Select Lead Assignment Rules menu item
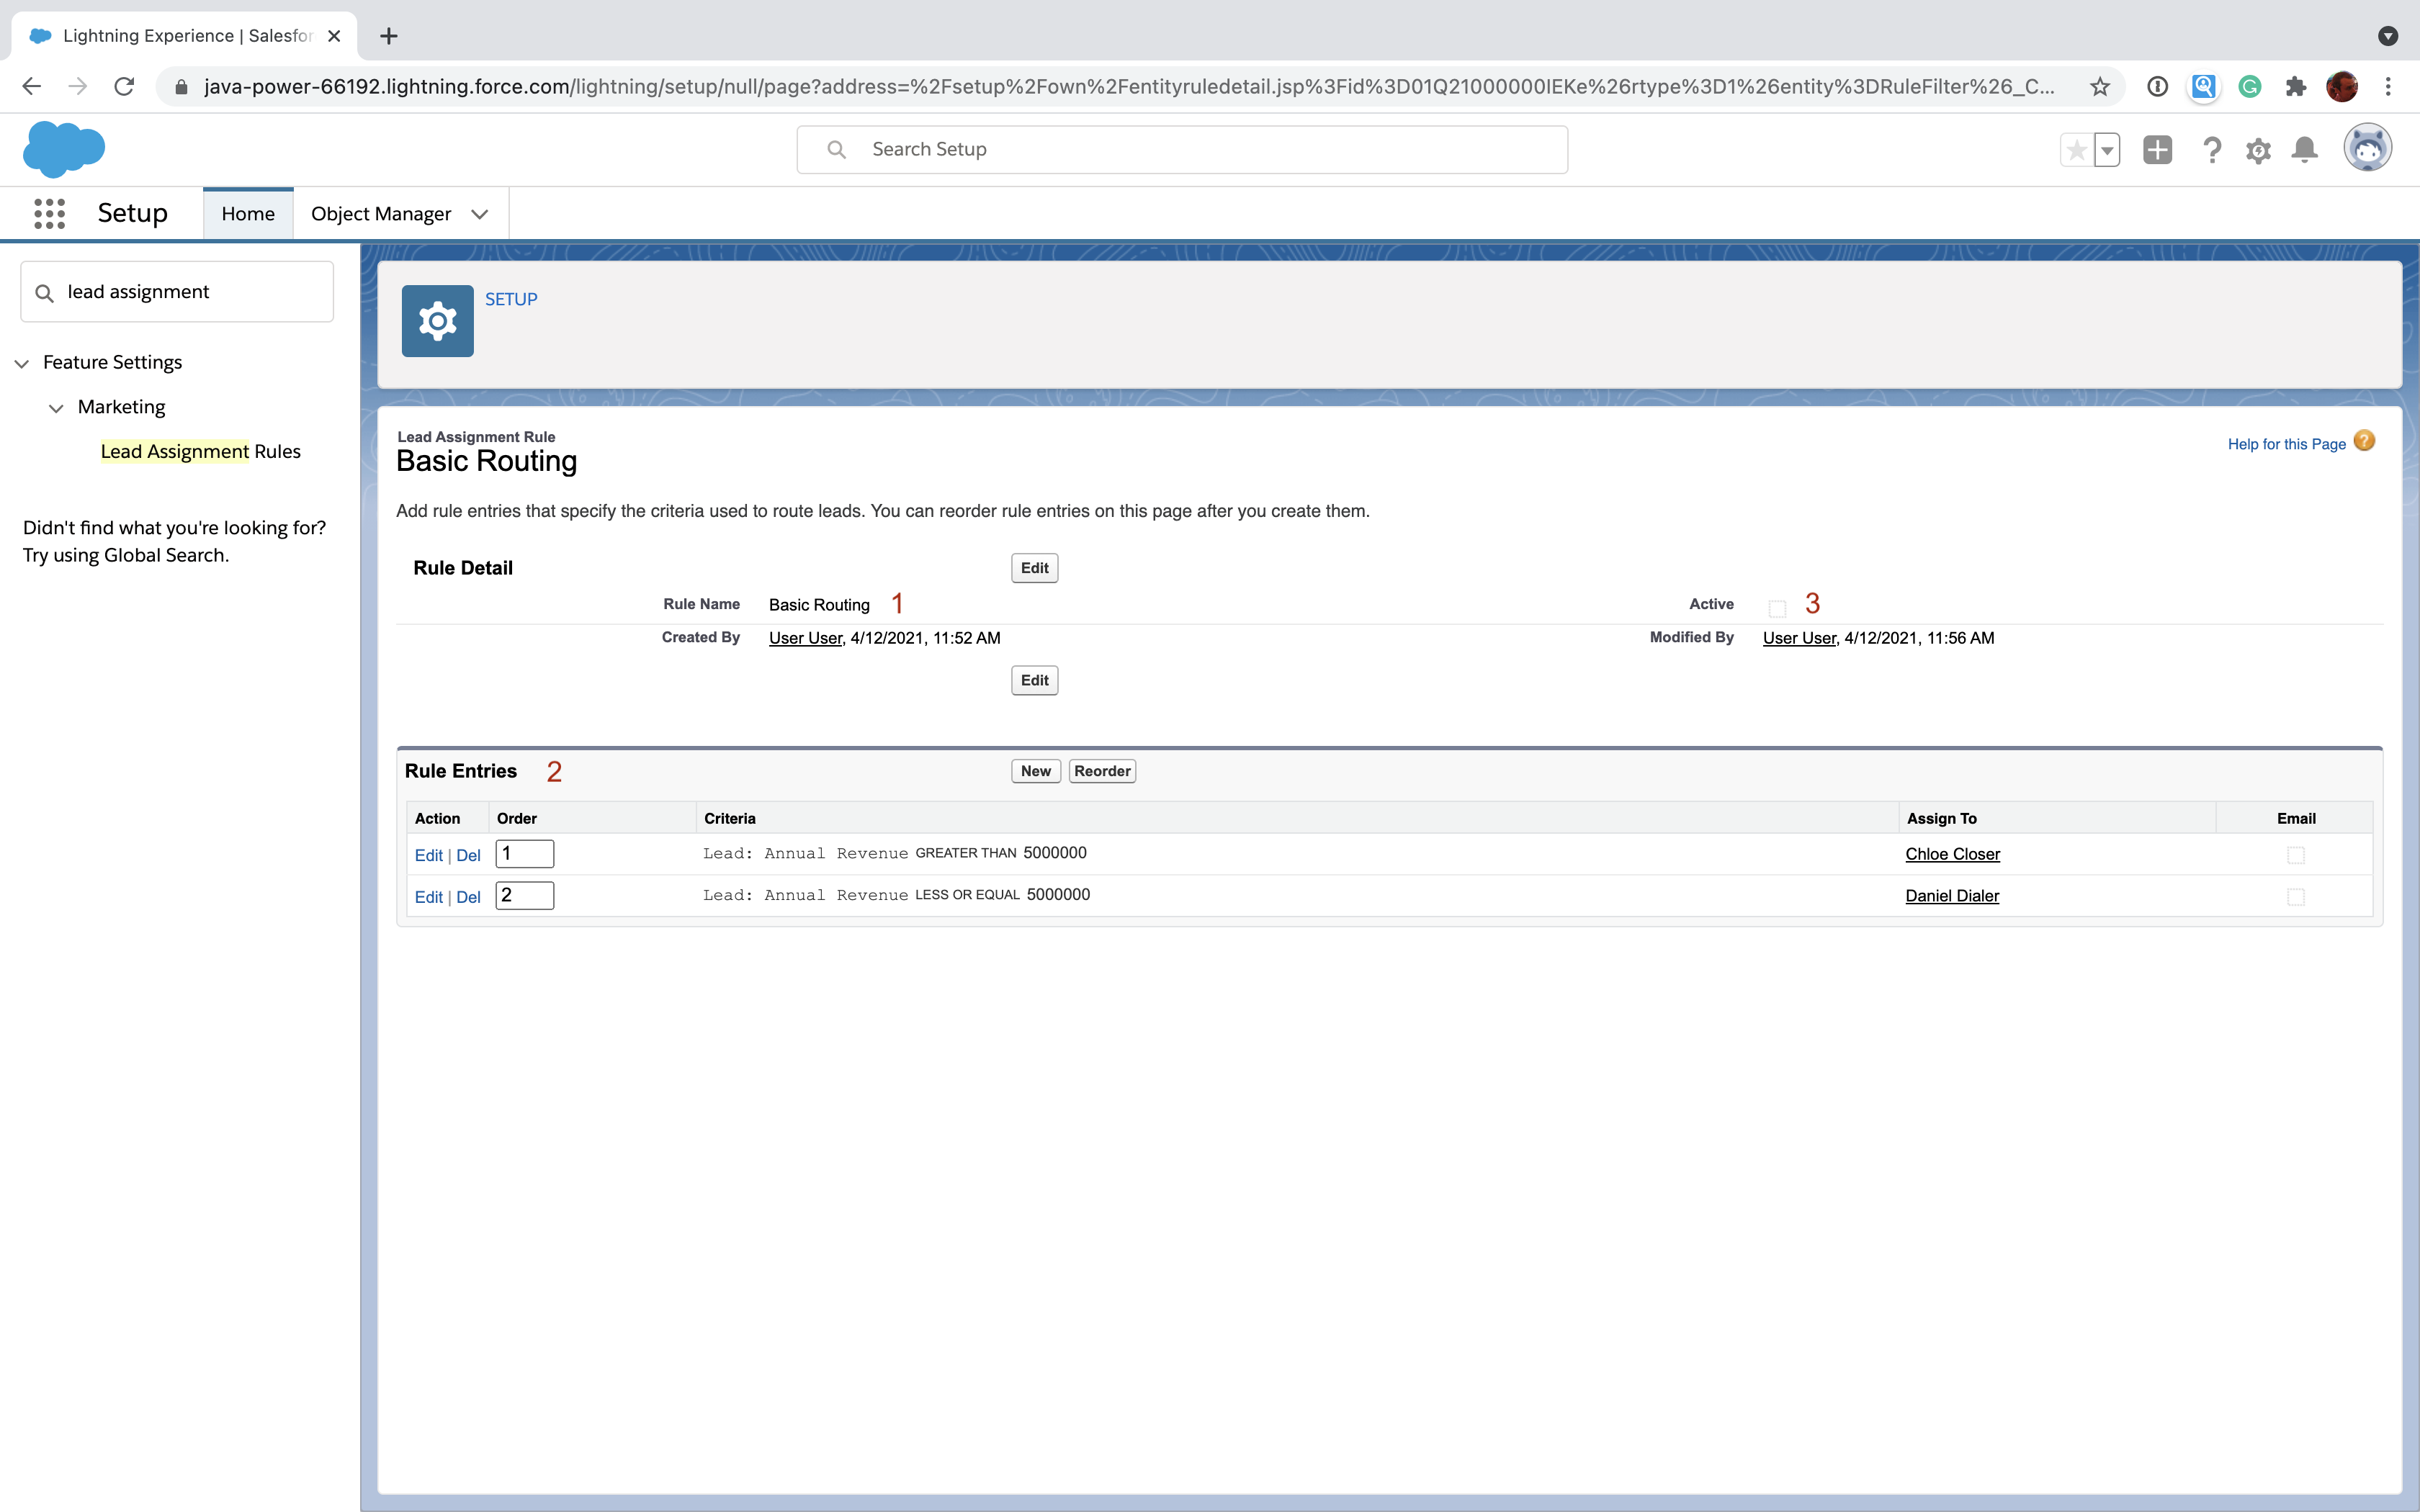The image size is (2420, 1512). coord(200,451)
